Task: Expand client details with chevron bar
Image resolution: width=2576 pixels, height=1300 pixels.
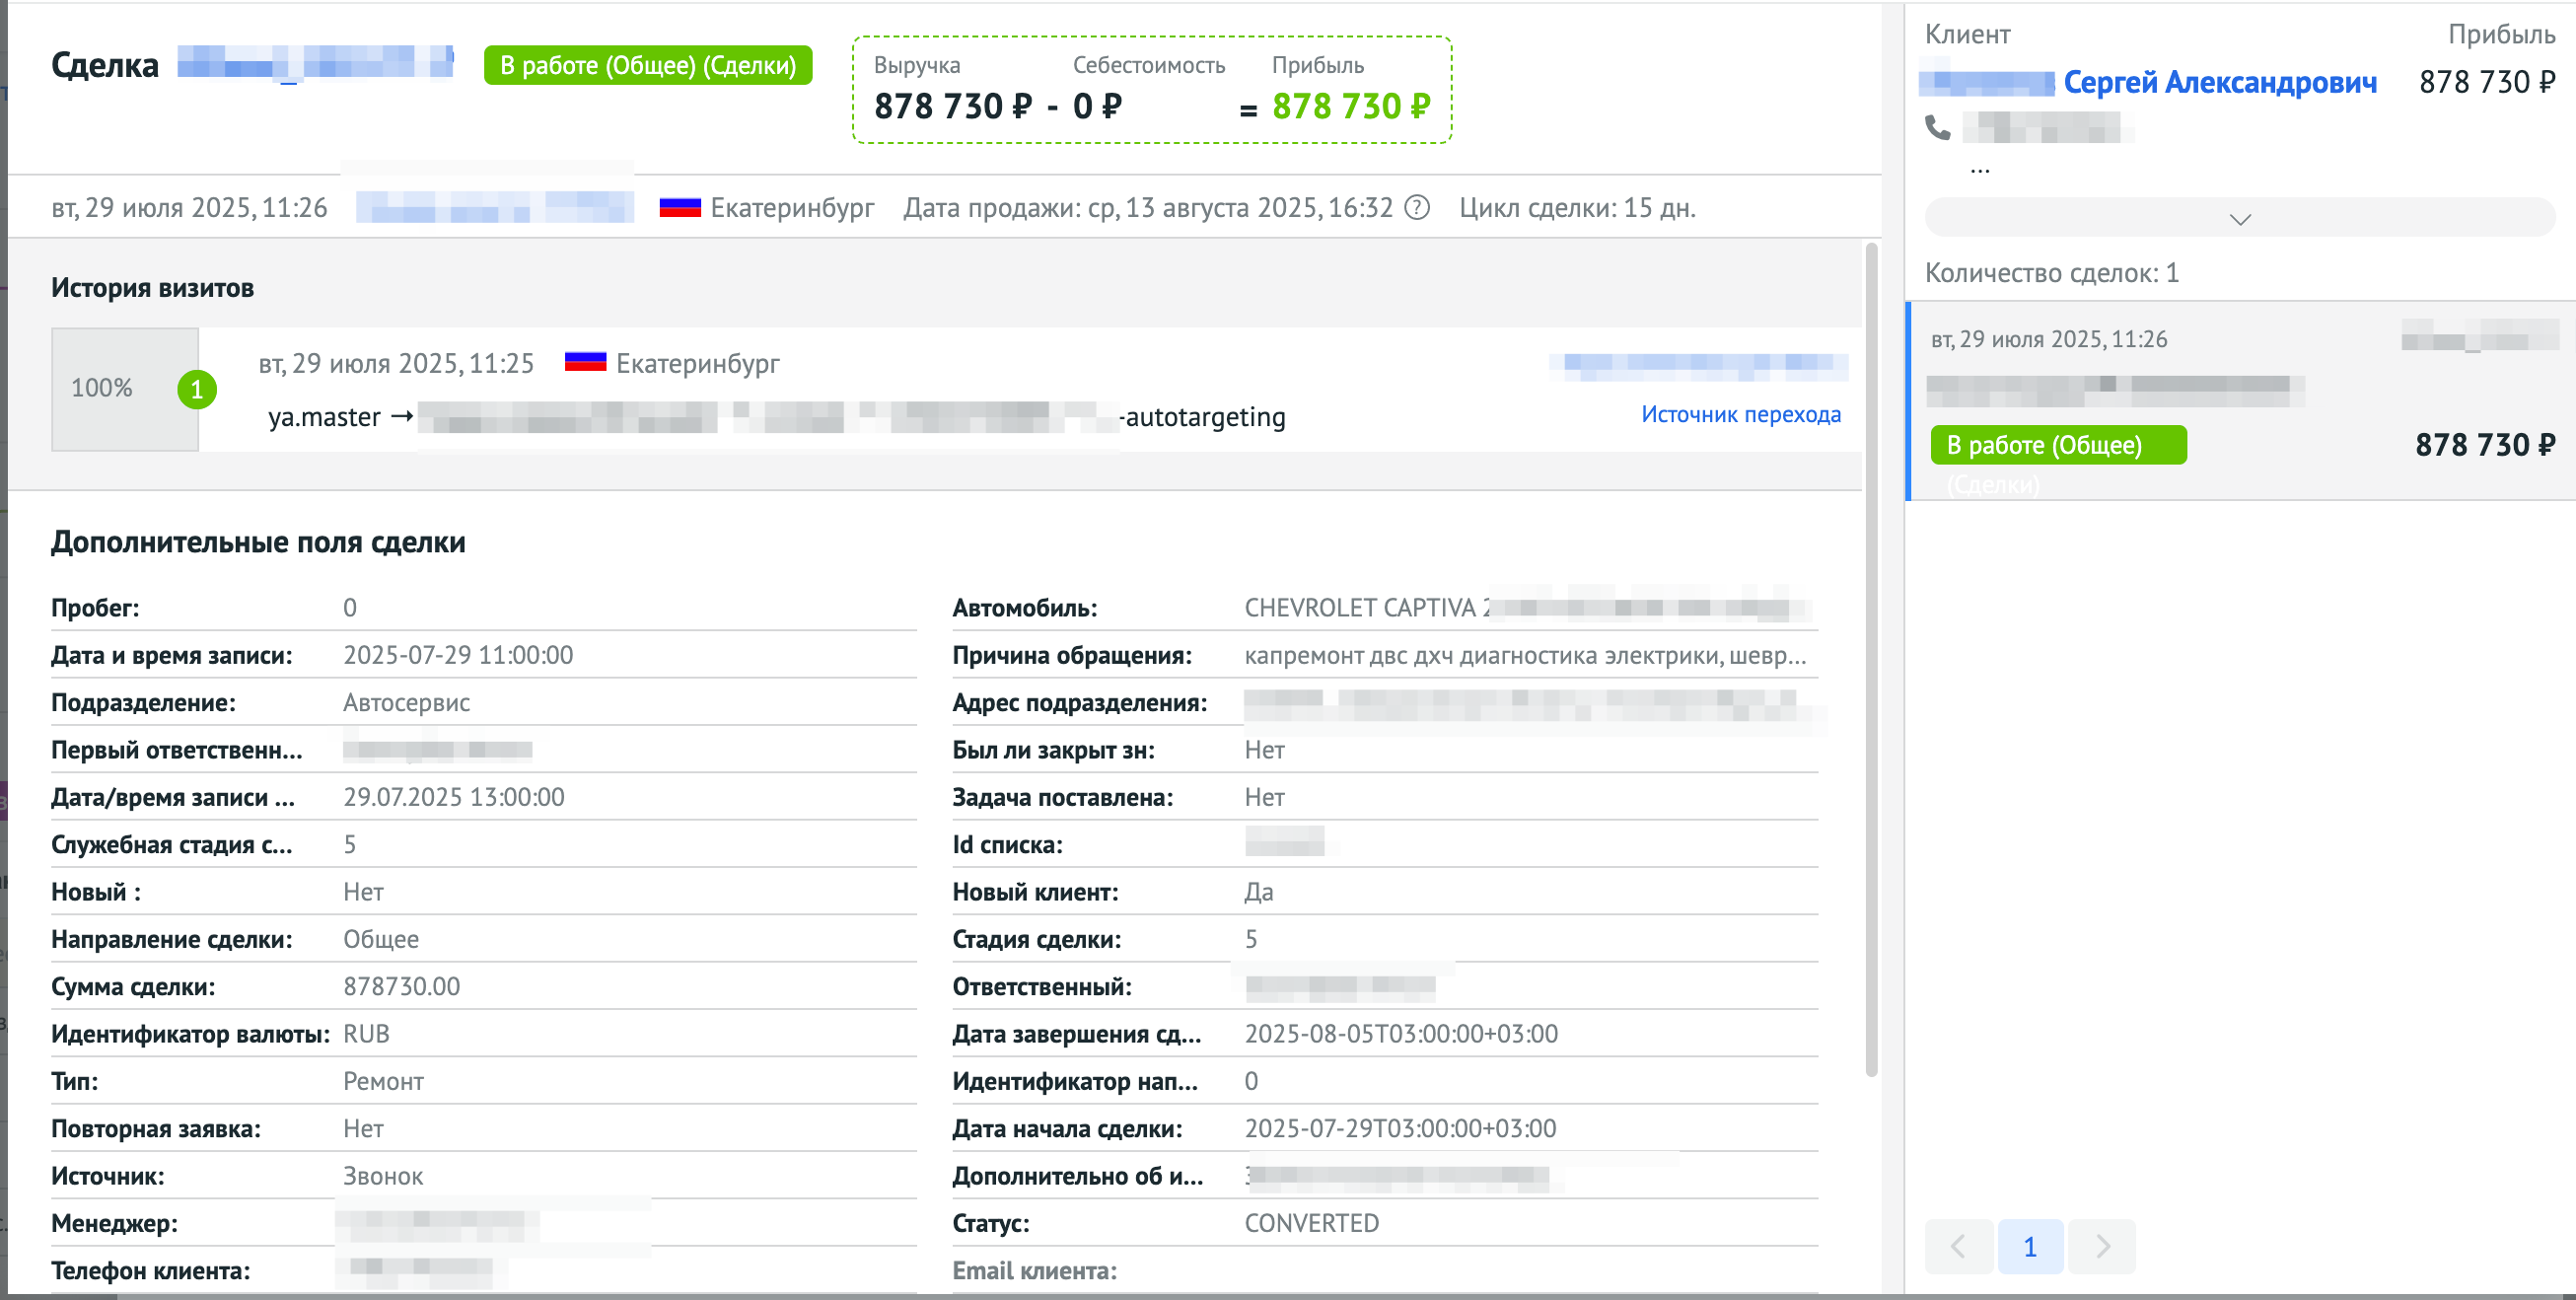Action: coord(2240,218)
